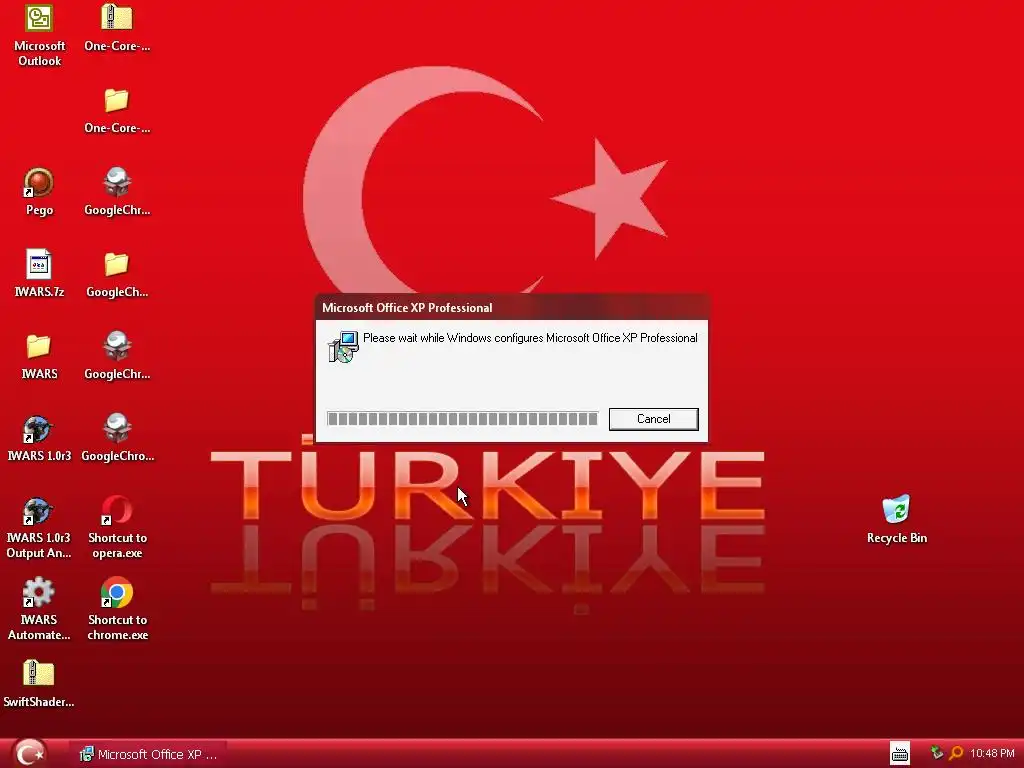Click the Microsoft Office XP Professional title bar

click(x=511, y=308)
